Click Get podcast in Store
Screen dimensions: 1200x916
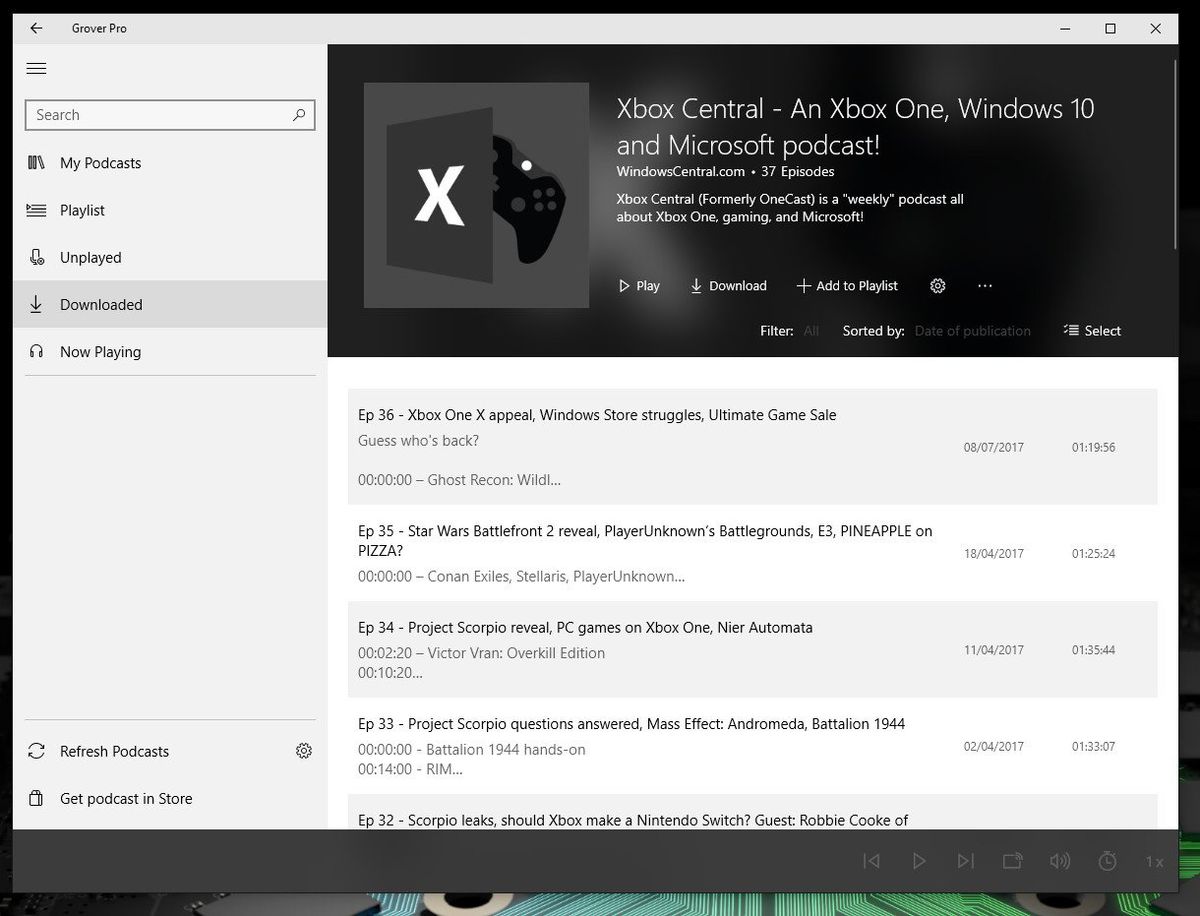(125, 798)
